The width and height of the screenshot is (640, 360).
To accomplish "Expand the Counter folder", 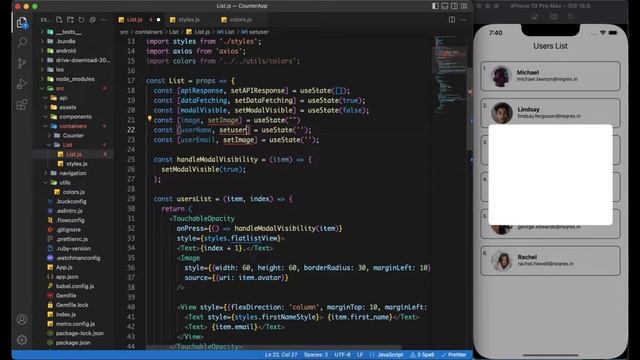I will 72,136.
